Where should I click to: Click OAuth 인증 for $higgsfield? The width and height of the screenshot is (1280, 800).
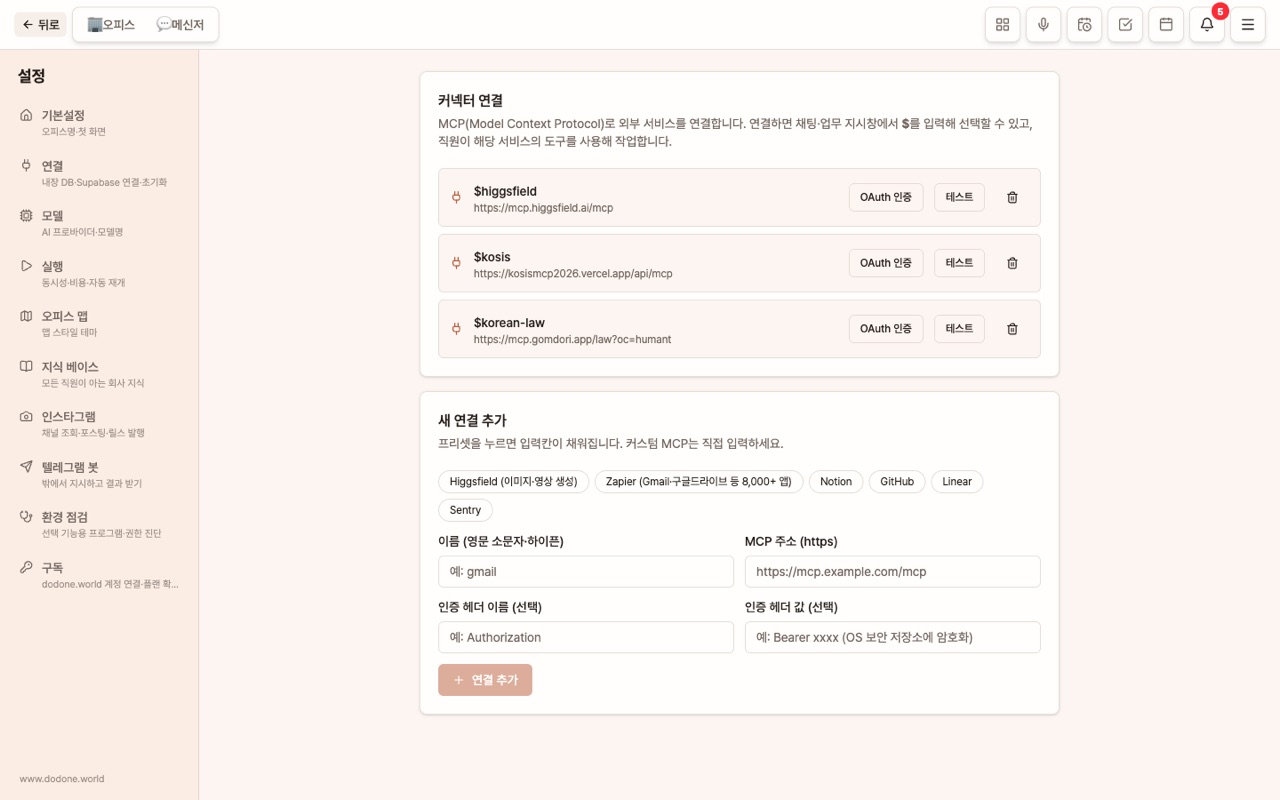(x=886, y=197)
